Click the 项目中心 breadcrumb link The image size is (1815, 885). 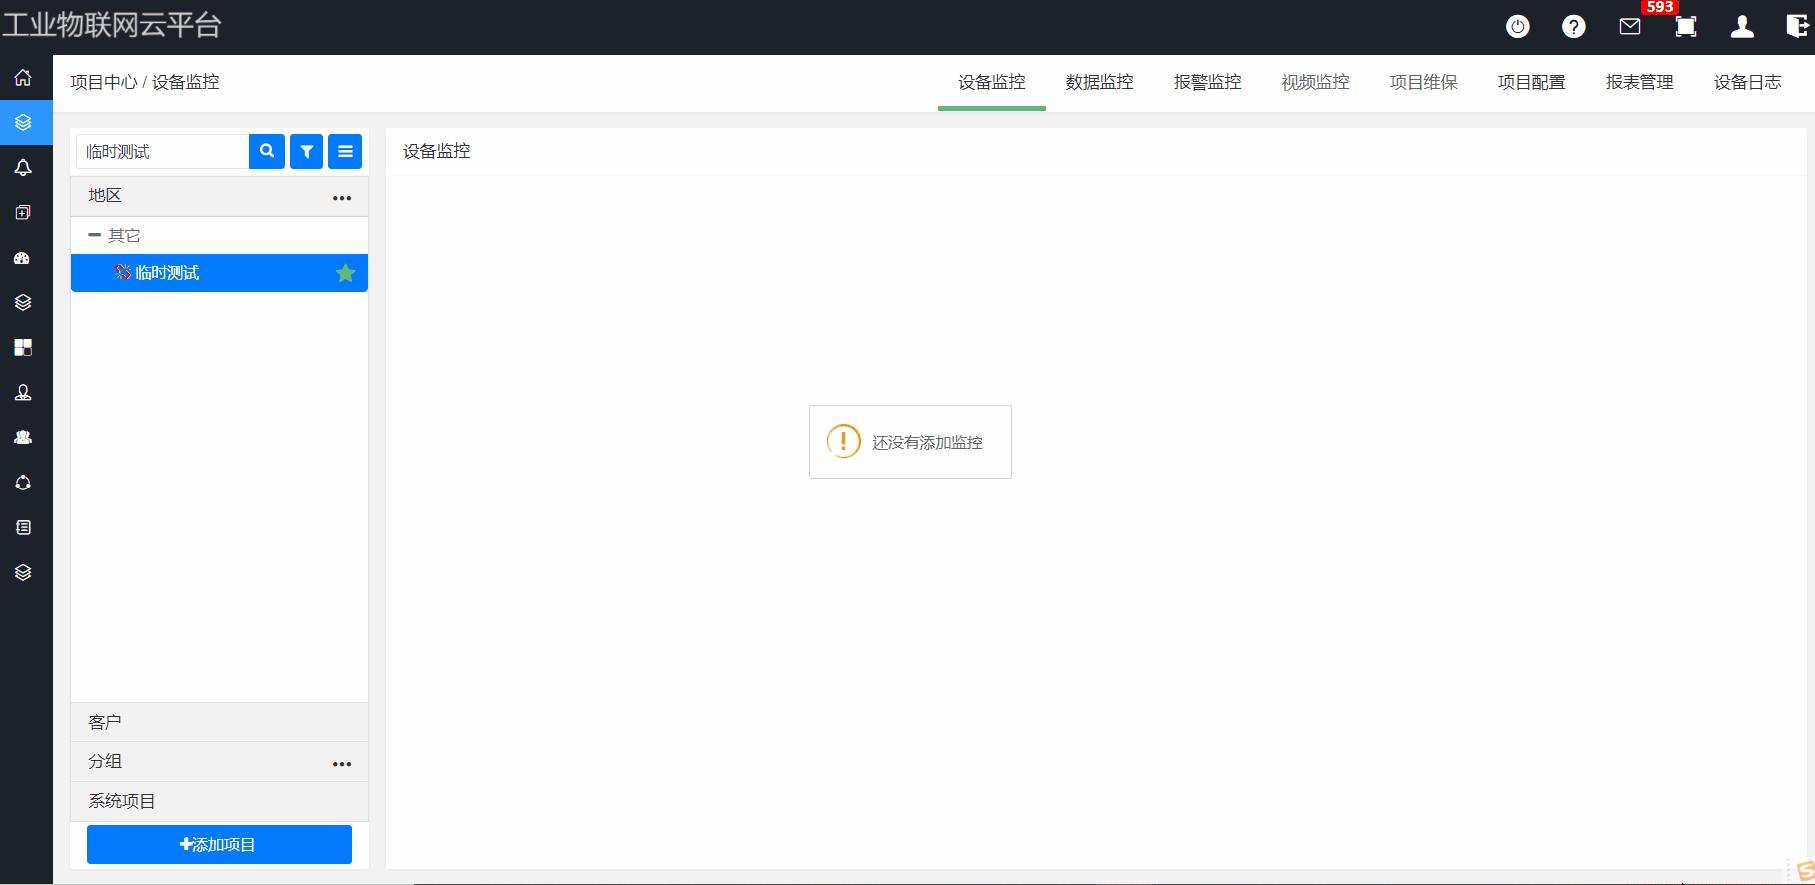coord(104,82)
